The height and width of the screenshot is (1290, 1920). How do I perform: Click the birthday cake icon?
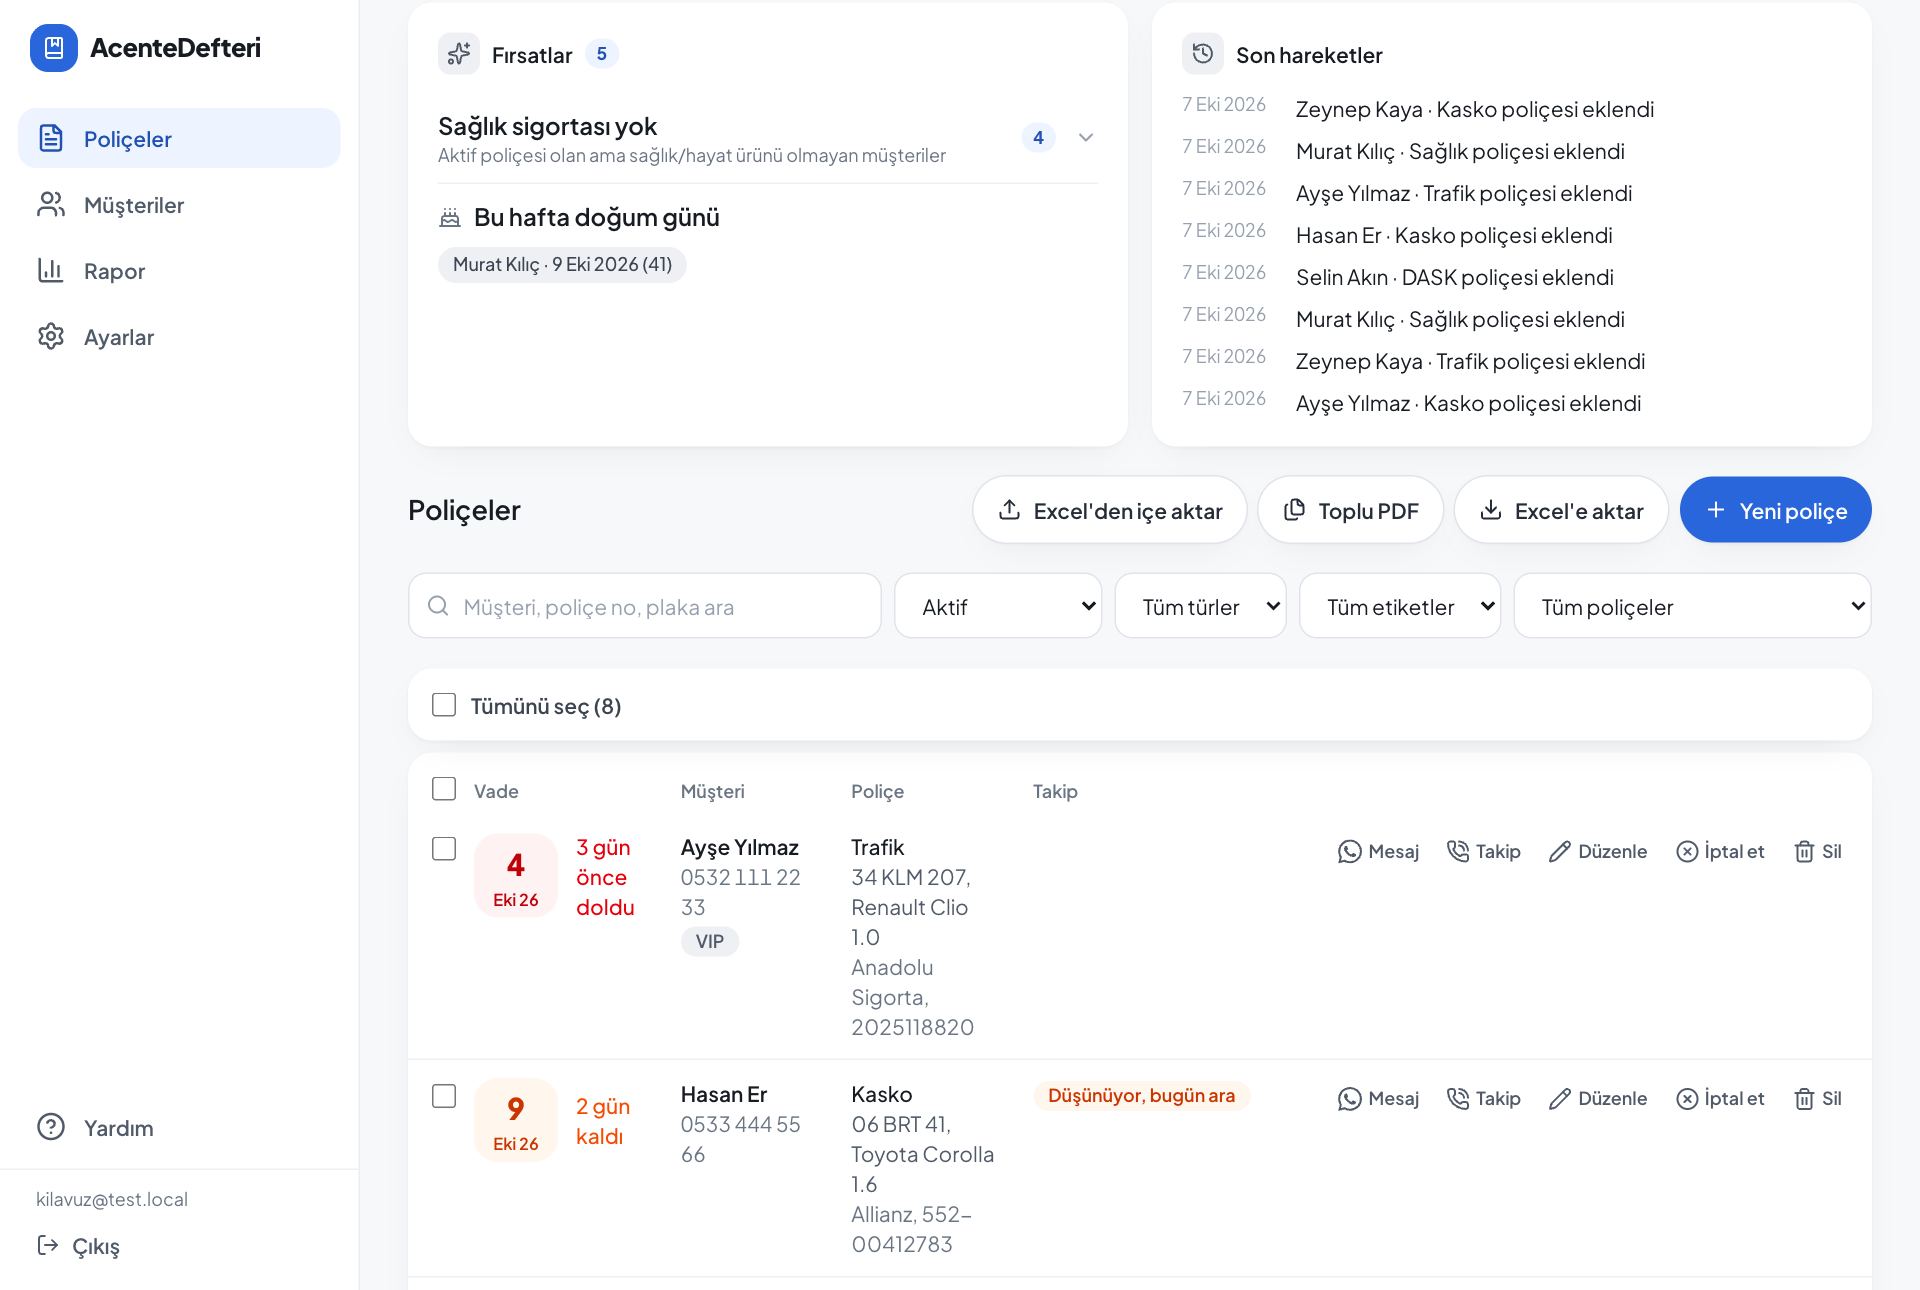(450, 218)
